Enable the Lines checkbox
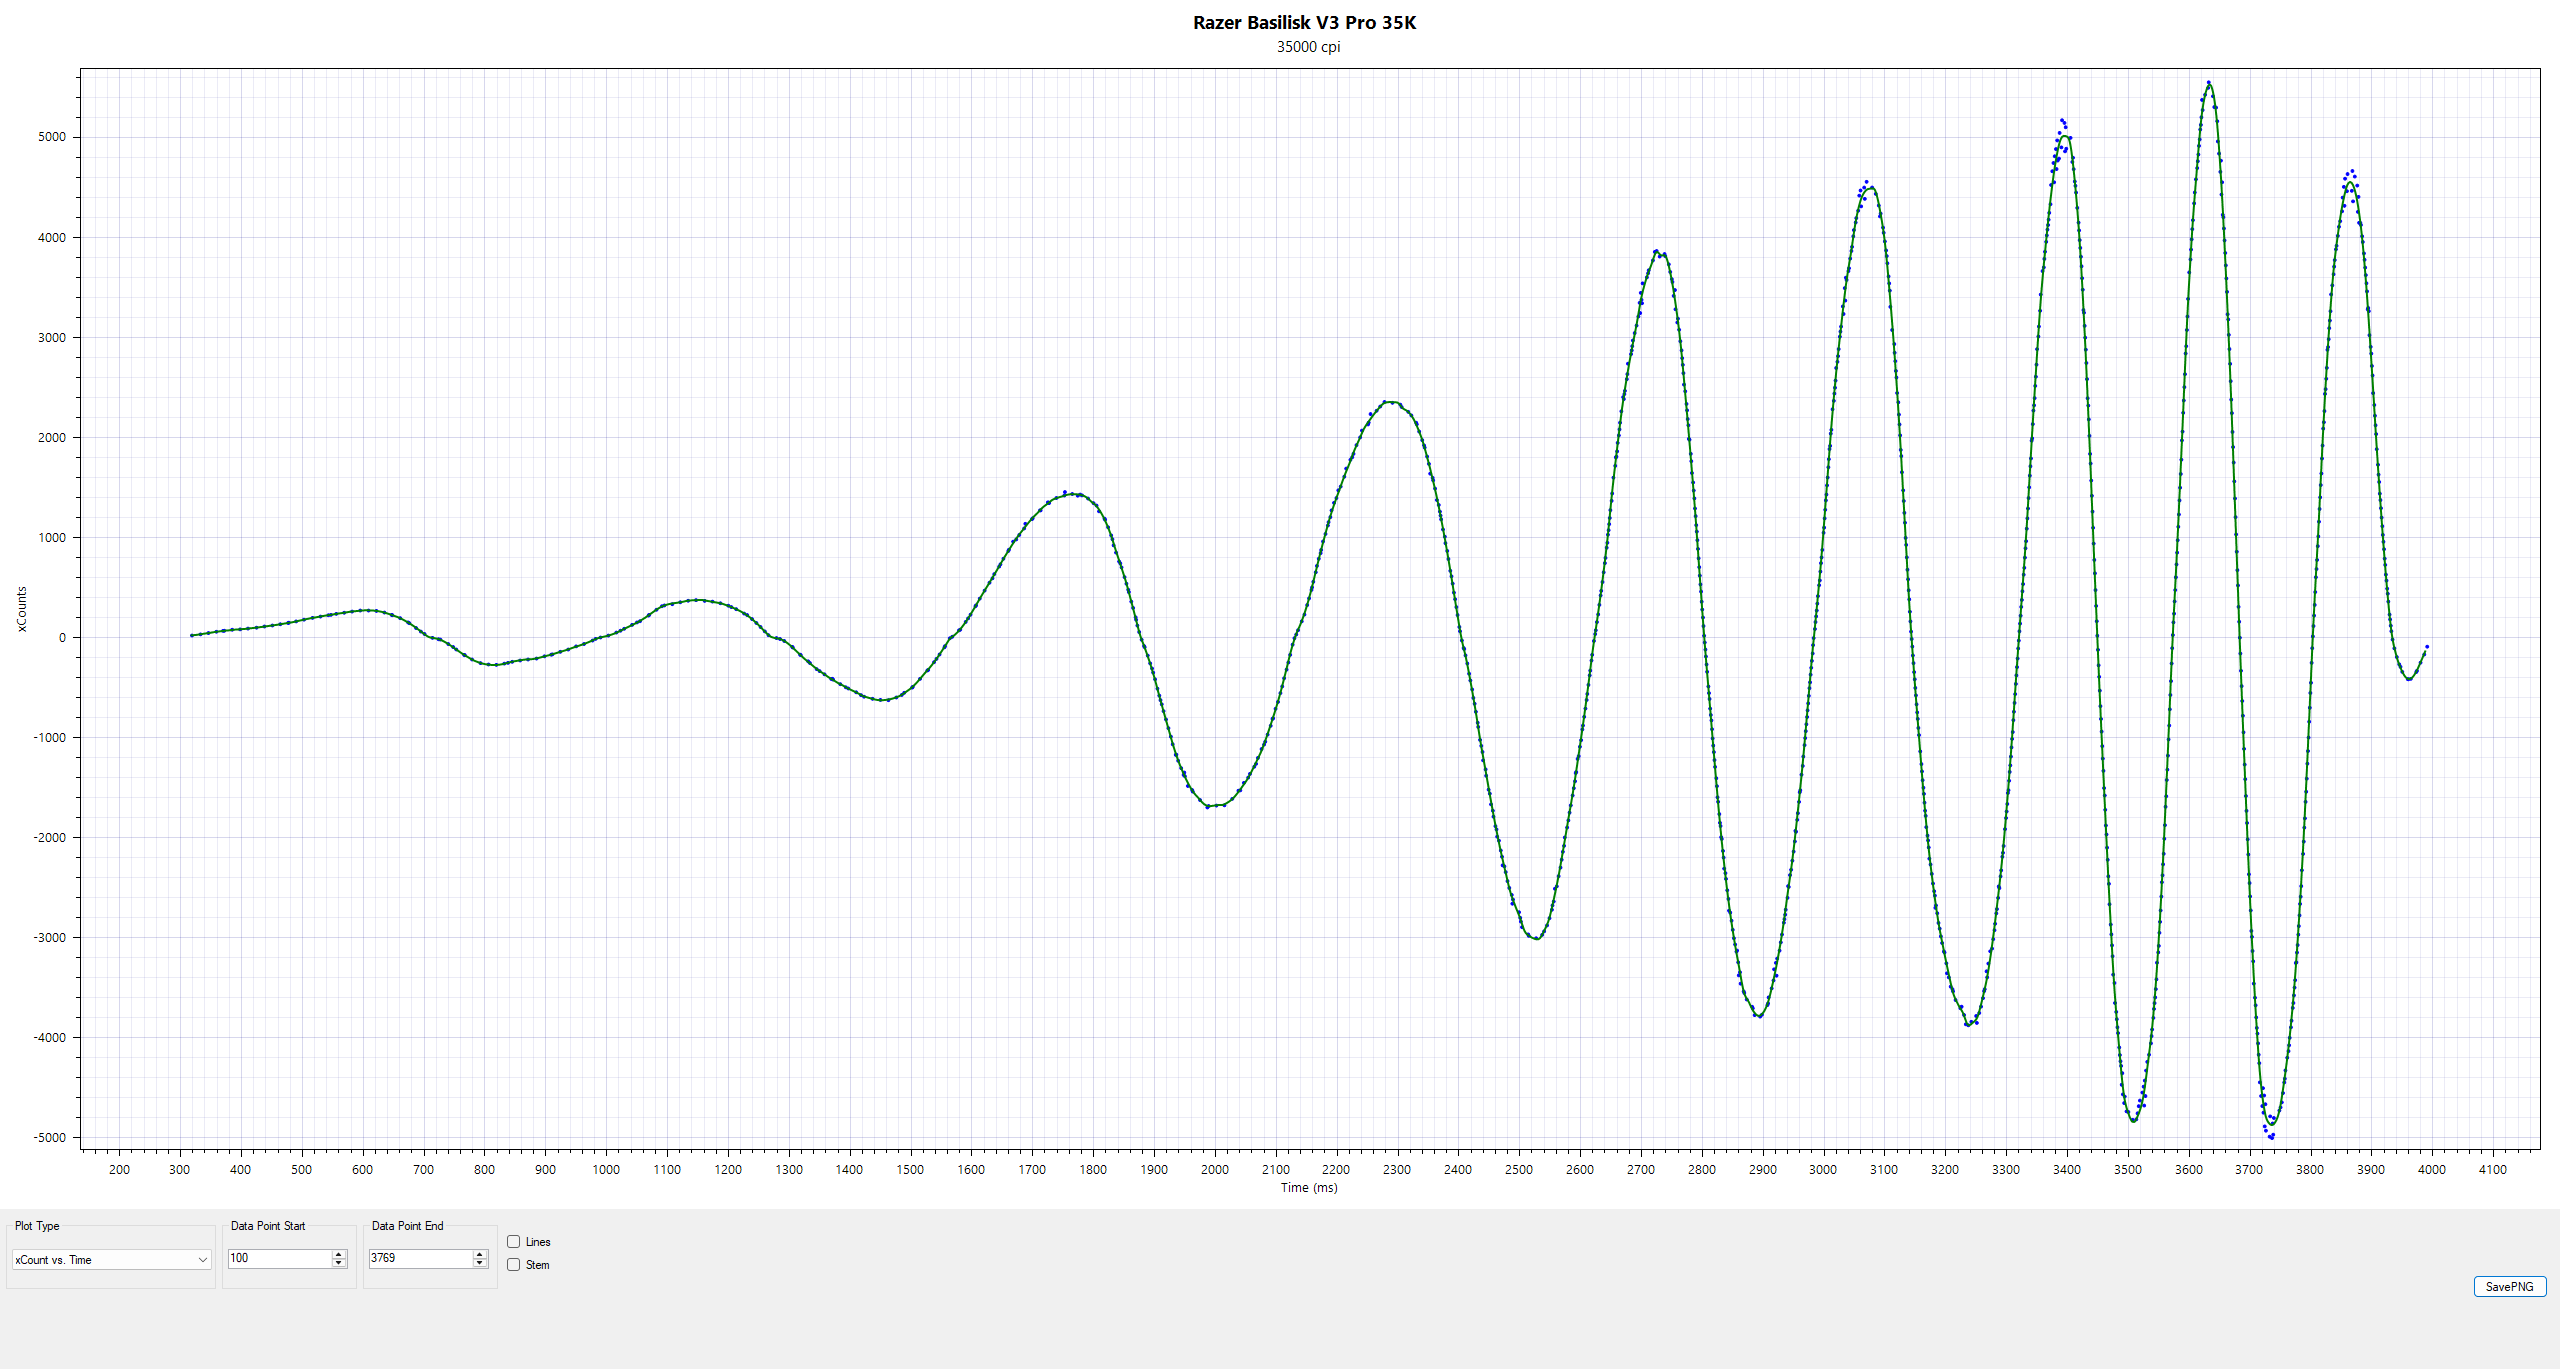 [x=514, y=1242]
